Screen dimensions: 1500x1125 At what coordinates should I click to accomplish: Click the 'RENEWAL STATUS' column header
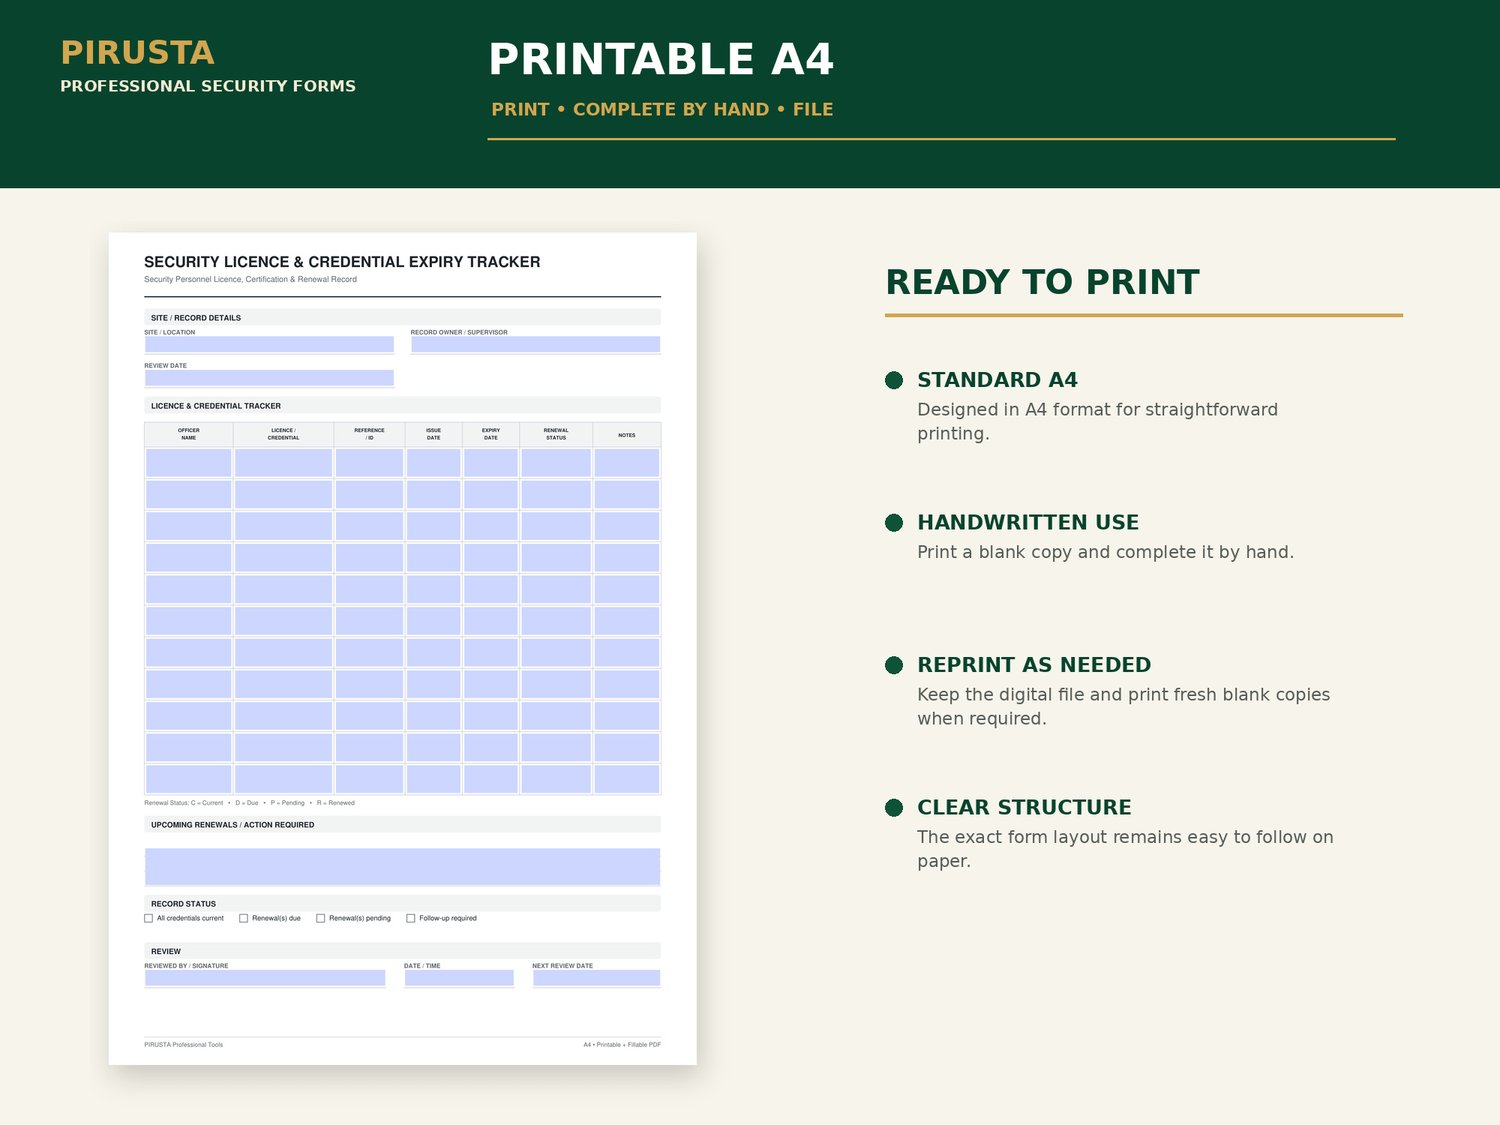pos(556,434)
